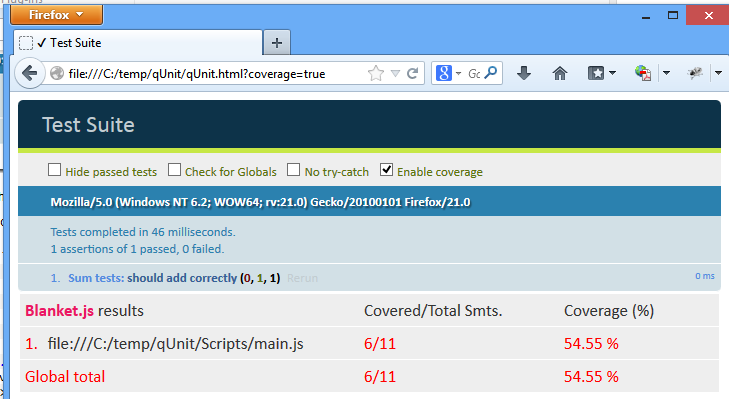Go to the Home page icon

coord(560,73)
